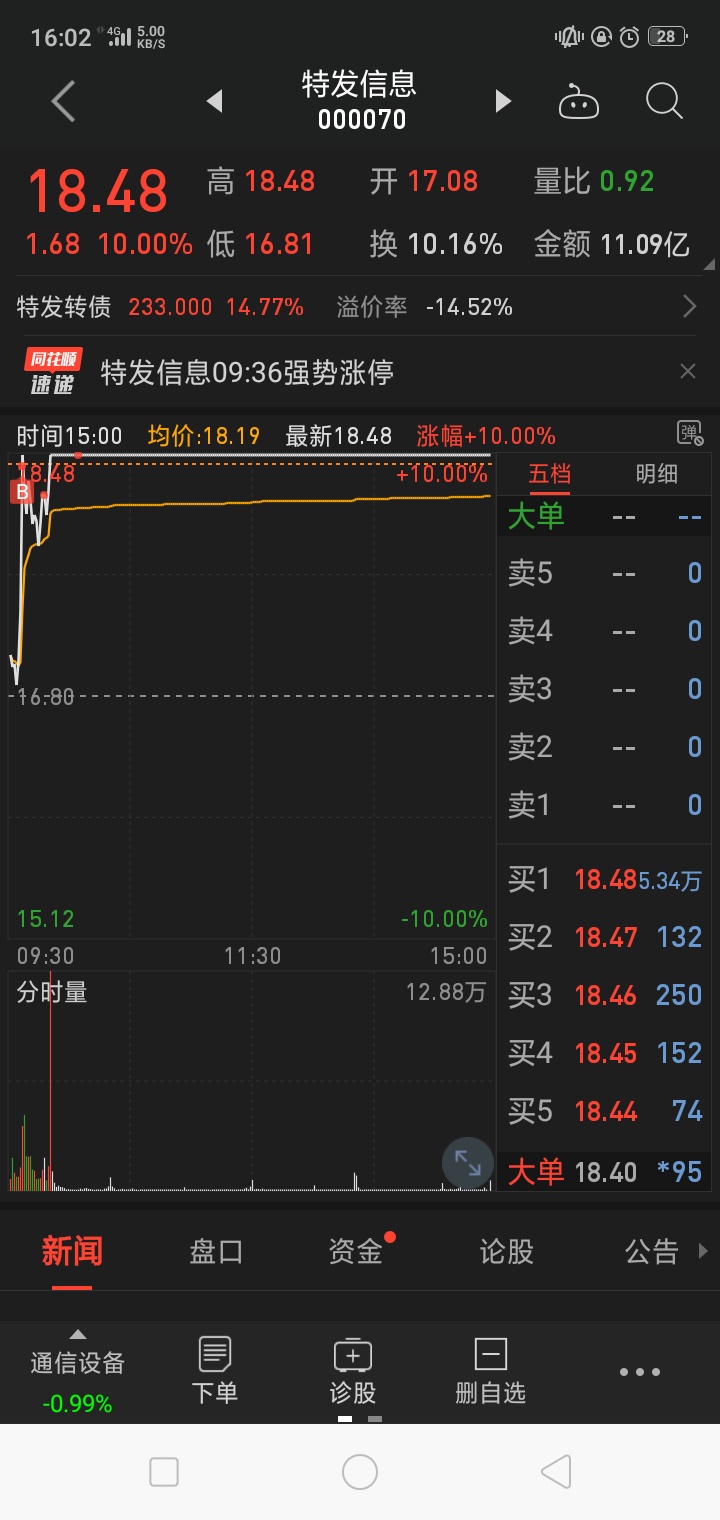
Task: Go to previous stock with left triangle
Action: tap(214, 101)
